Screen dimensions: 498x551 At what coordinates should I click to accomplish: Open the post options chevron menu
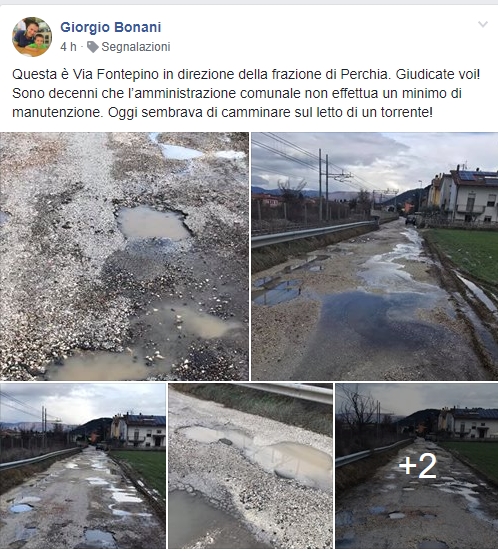(x=483, y=24)
